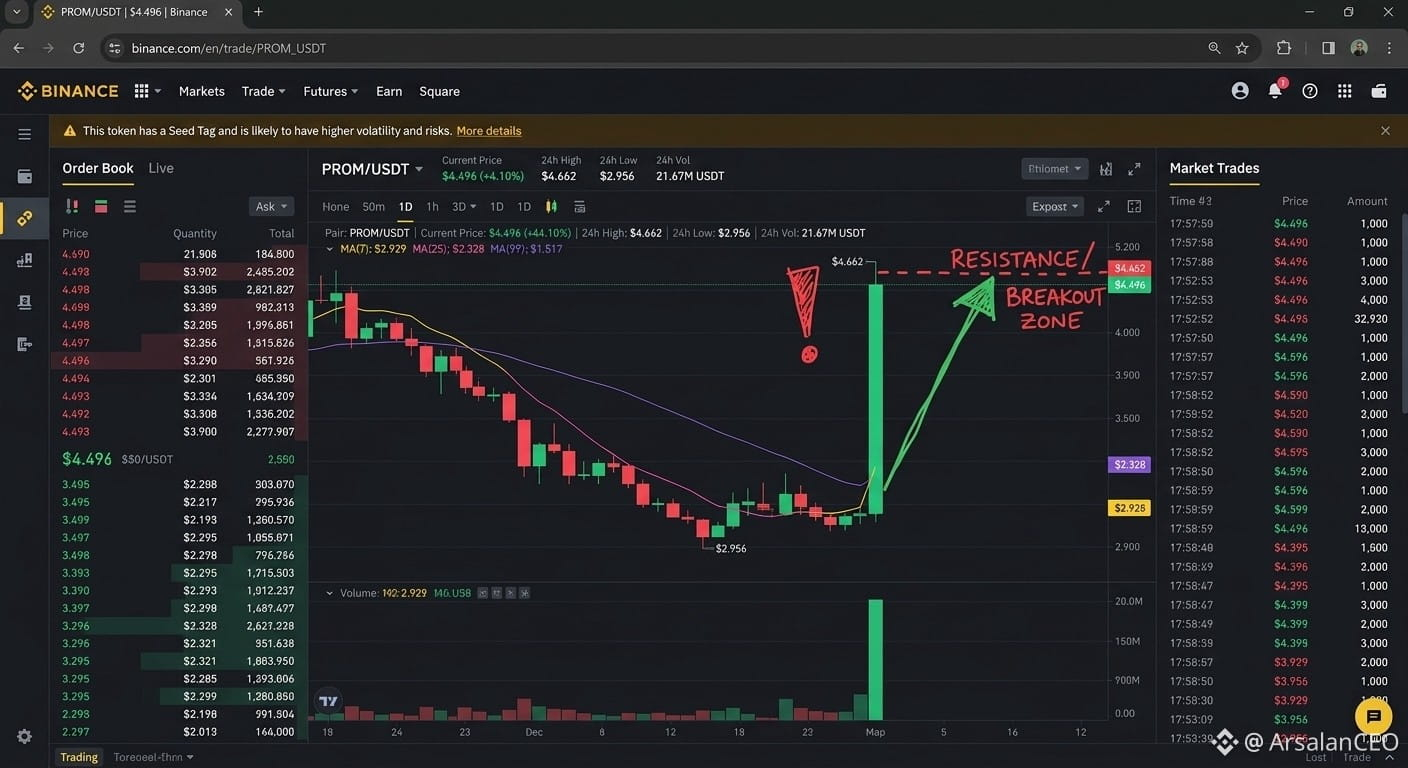This screenshot has width=1408, height=768.
Task: Expand the Trade menu in the header
Action: (264, 91)
